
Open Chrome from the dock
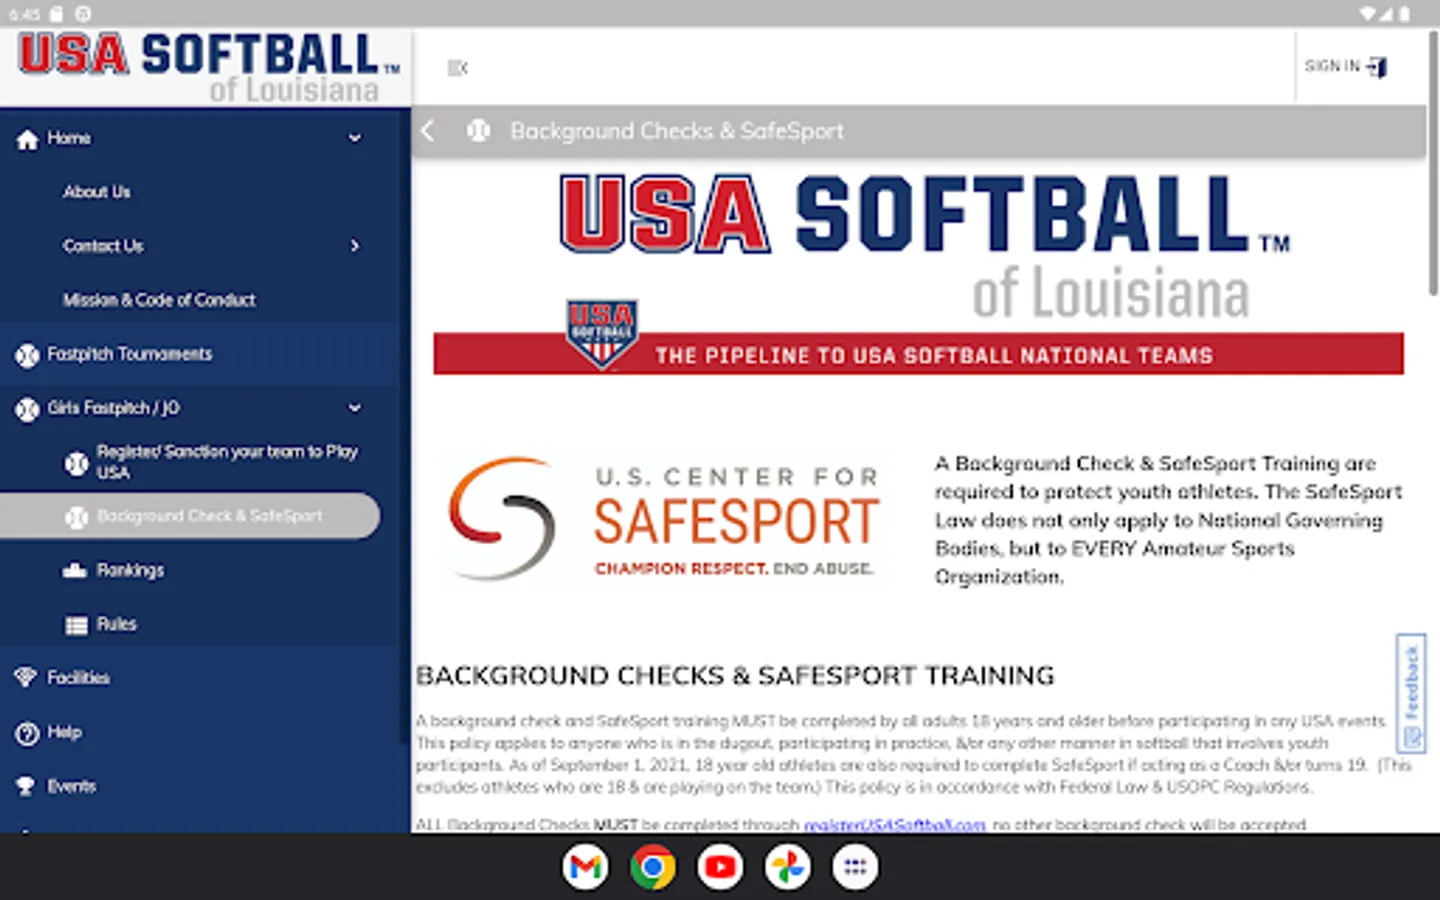pos(652,866)
